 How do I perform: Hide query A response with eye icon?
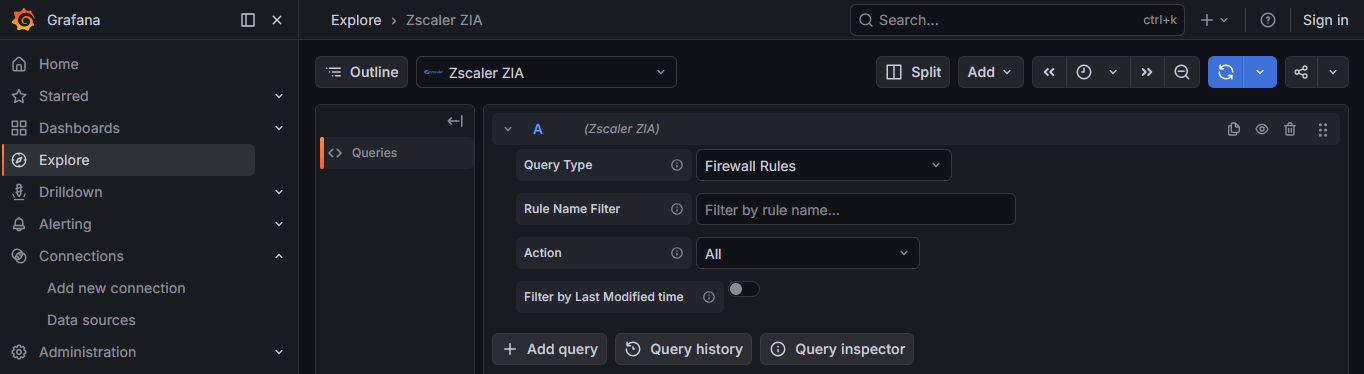click(1262, 129)
